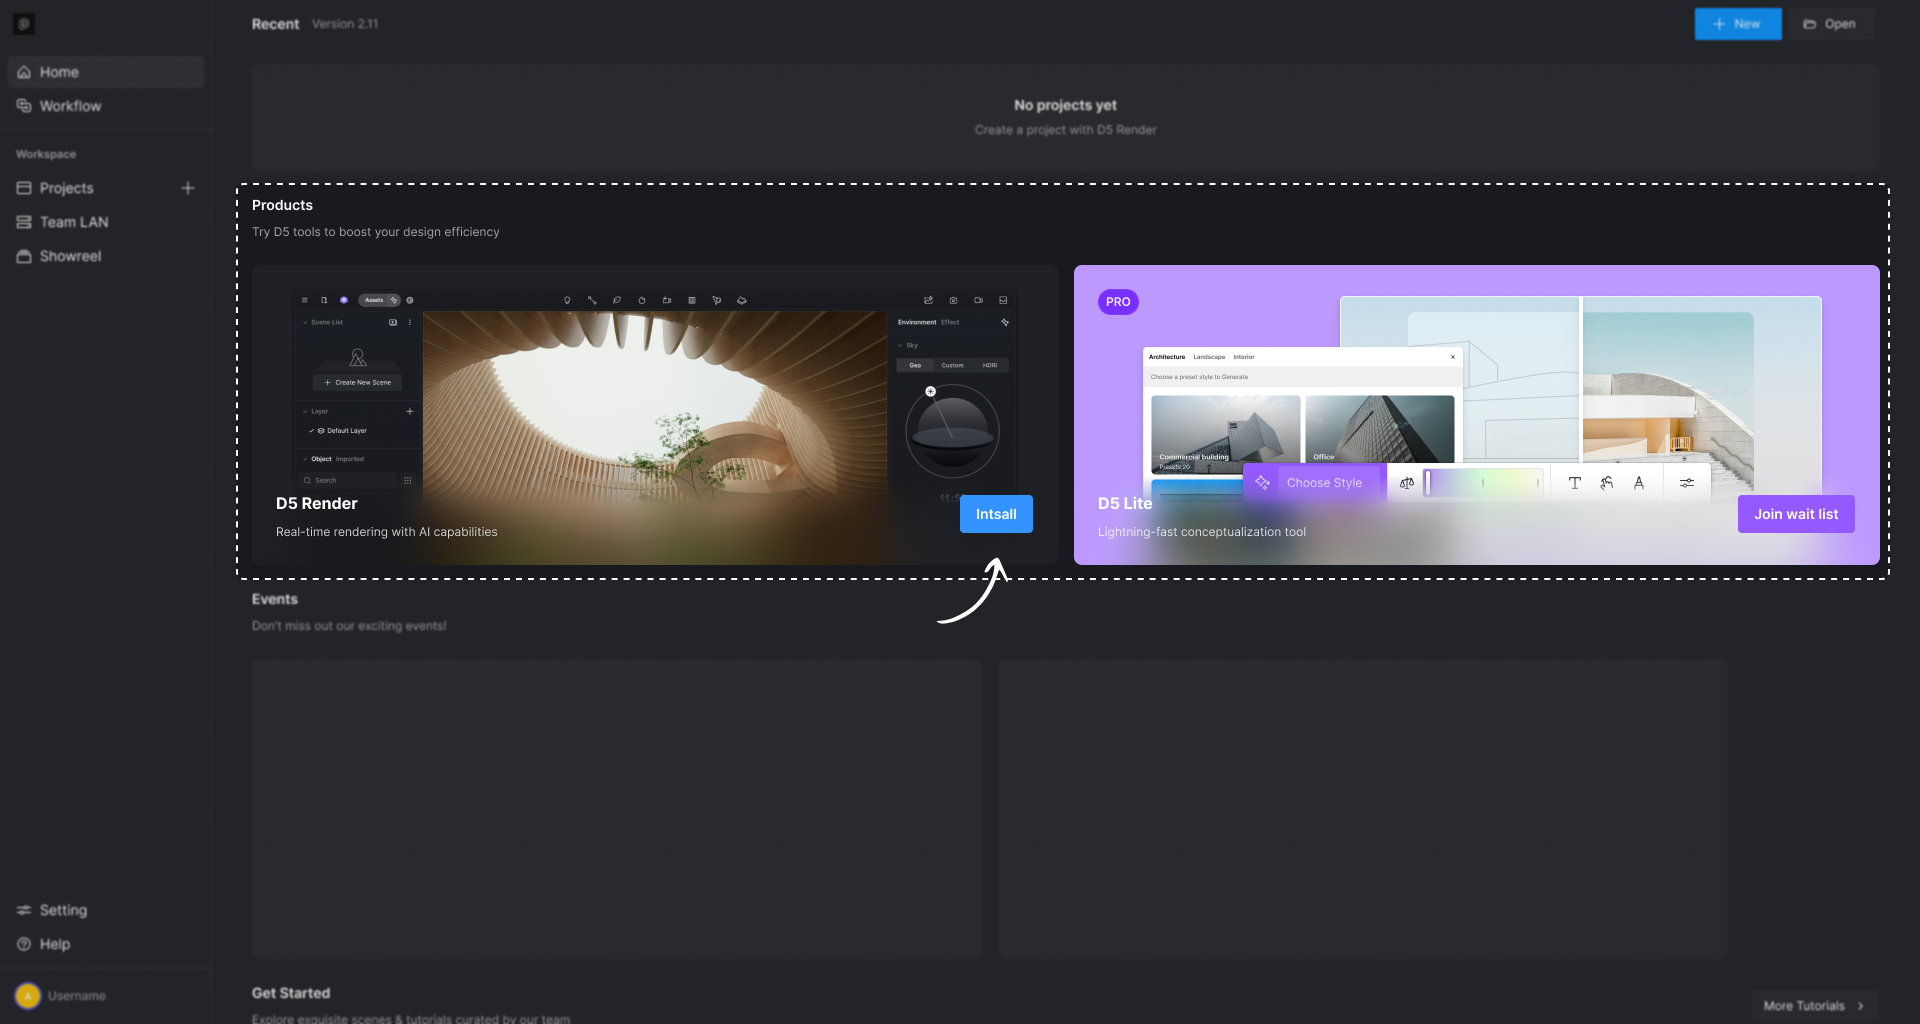
Task: Click 'Real-time rendering with AI capabilities' text
Action: pos(386,532)
